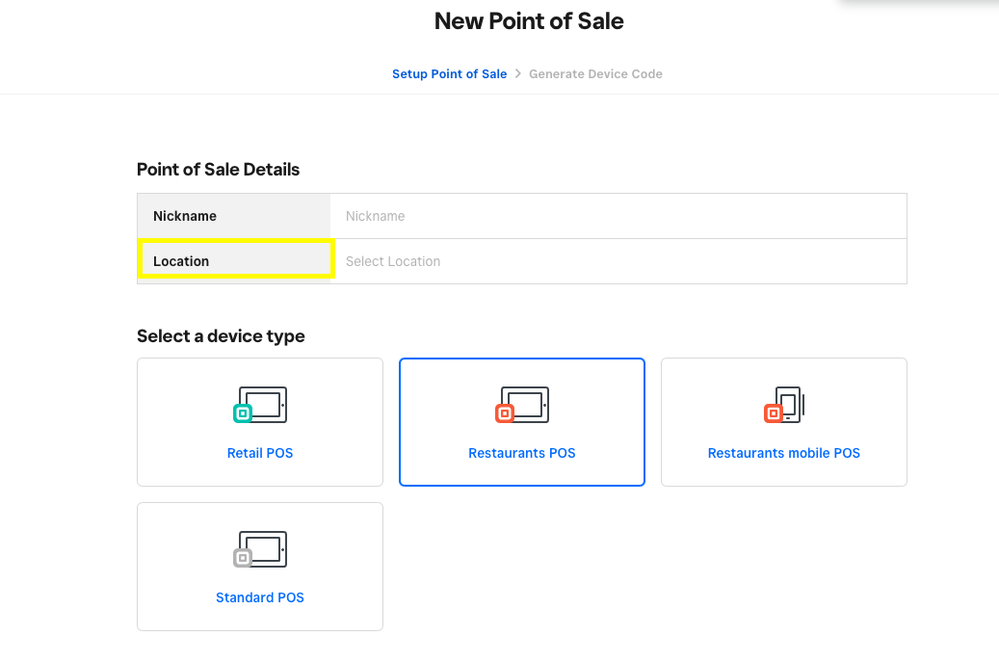This screenshot has width=999, height=666.
Task: Pick the Restaurants mobile POS text label
Action: tap(784, 453)
